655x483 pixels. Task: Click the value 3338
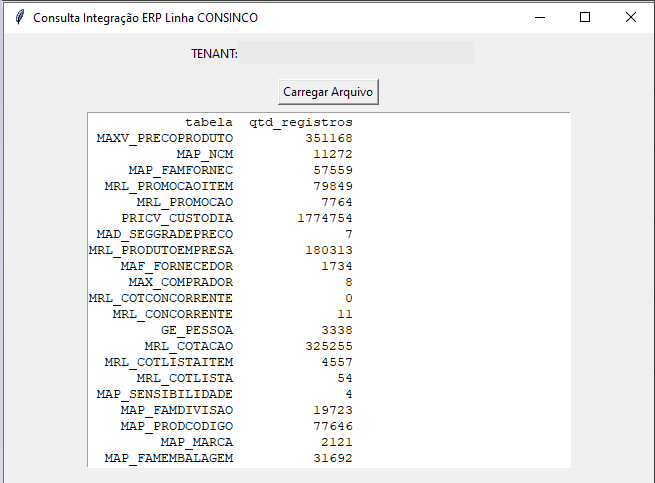tap(337, 330)
